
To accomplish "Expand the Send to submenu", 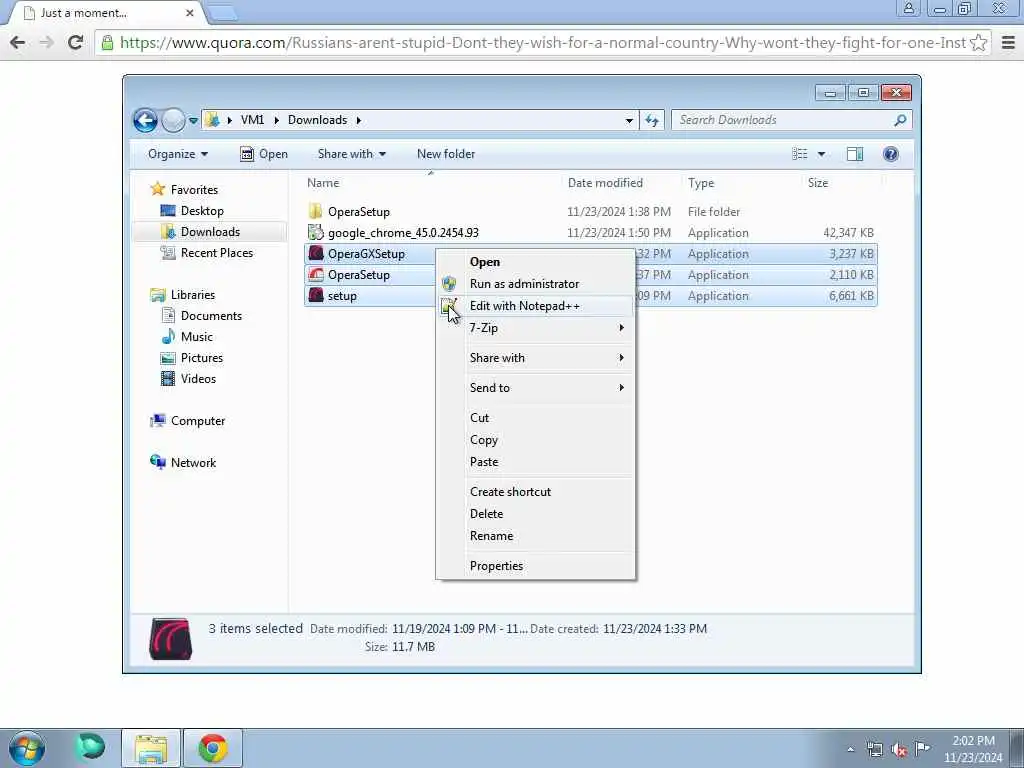I will [x=535, y=388].
